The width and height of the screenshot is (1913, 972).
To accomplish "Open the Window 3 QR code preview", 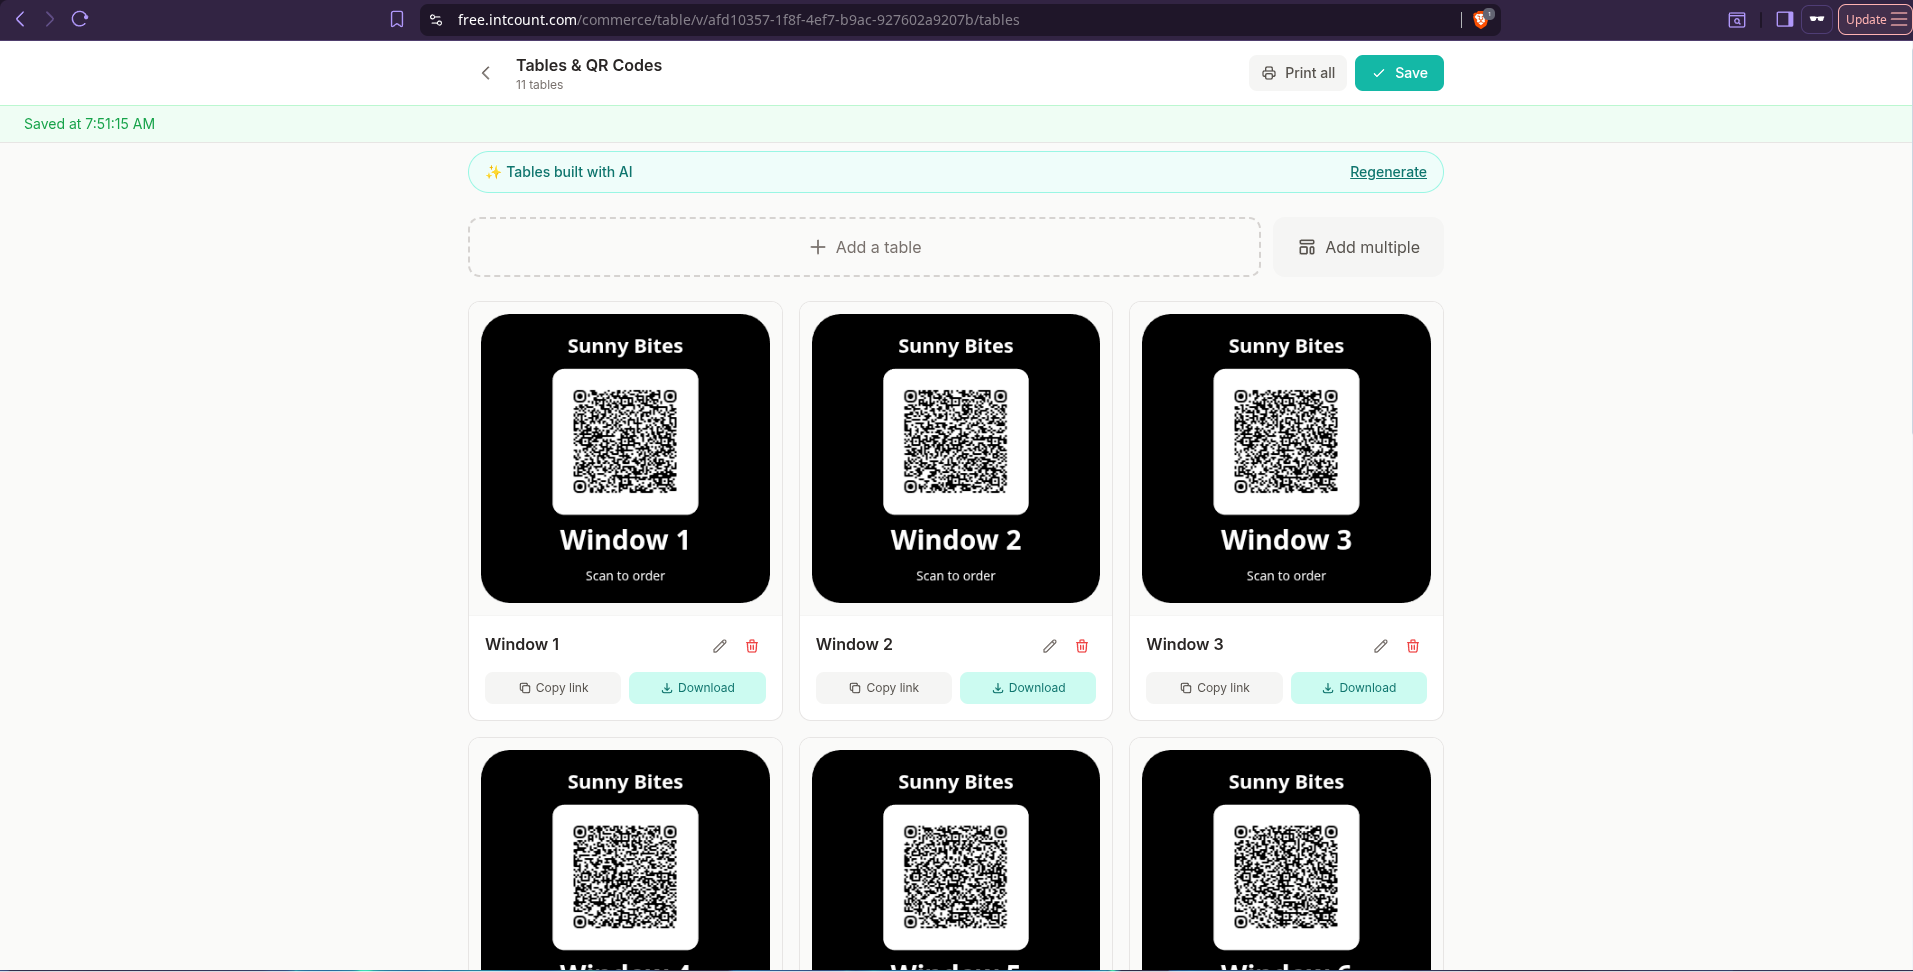I will pyautogui.click(x=1286, y=458).
